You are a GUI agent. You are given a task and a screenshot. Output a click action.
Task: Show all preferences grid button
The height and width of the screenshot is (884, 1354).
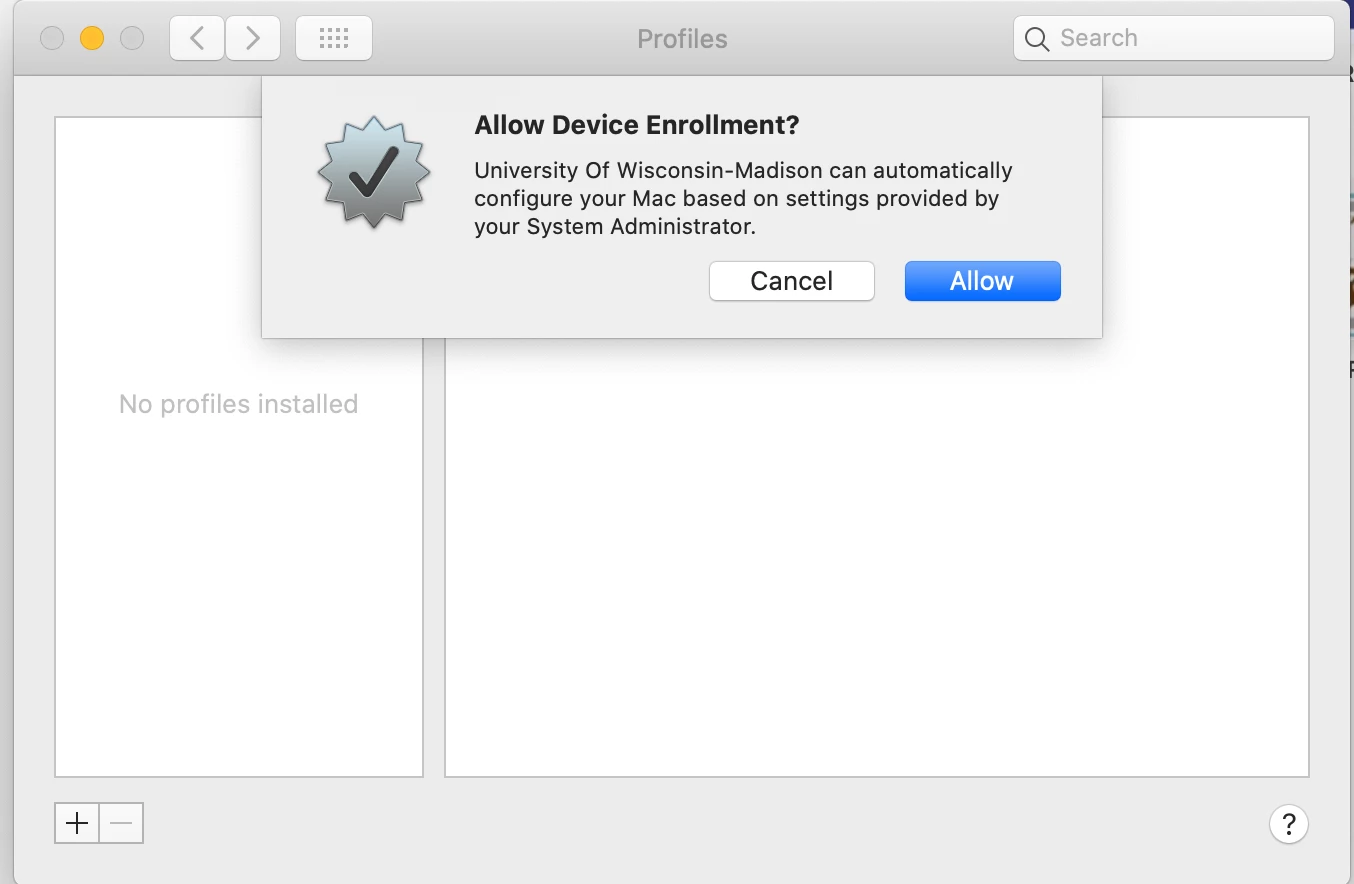[334, 39]
